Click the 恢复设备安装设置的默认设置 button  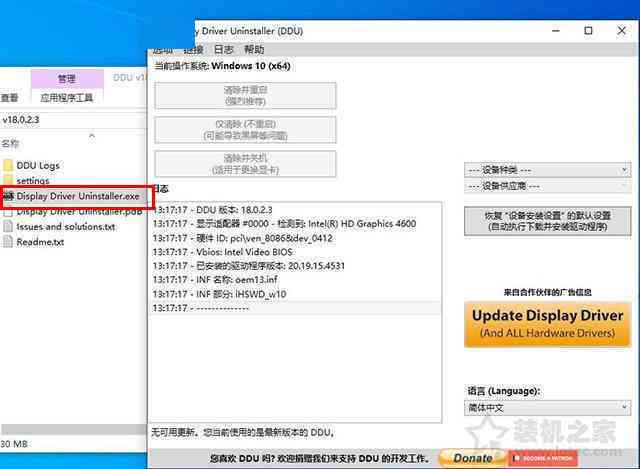[x=547, y=221]
